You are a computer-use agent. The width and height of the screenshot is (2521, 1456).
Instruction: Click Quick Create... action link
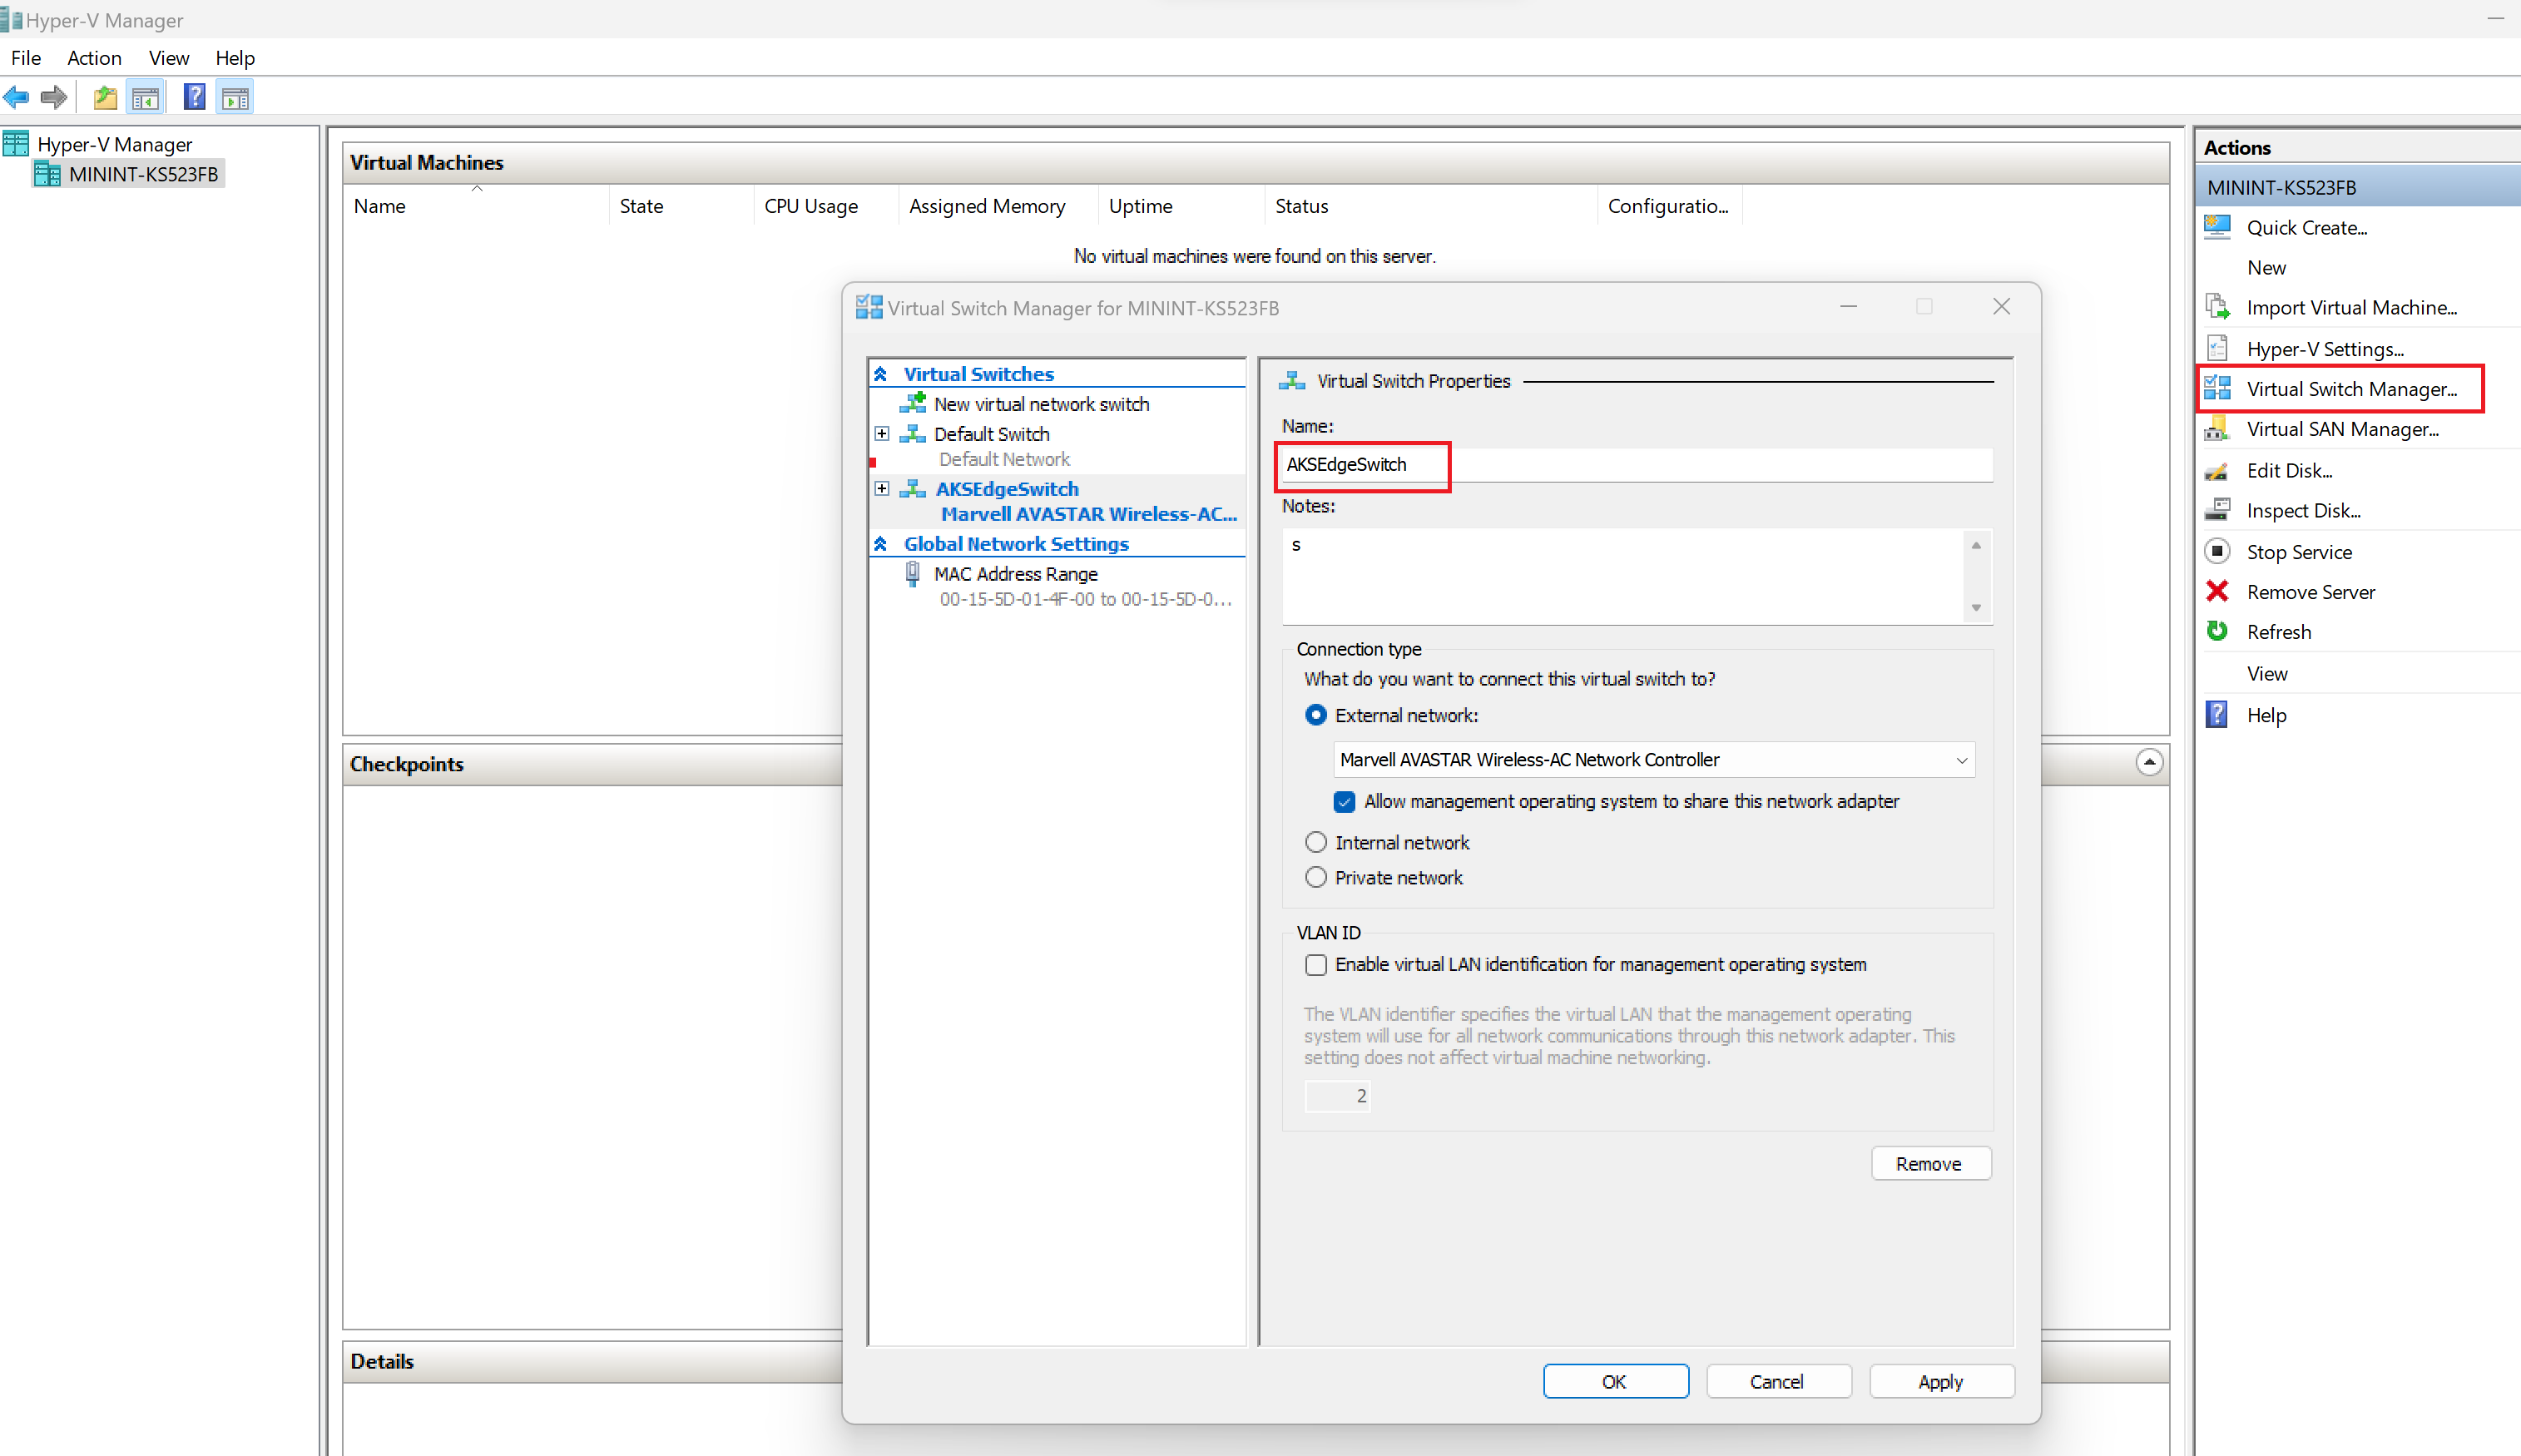point(2306,228)
